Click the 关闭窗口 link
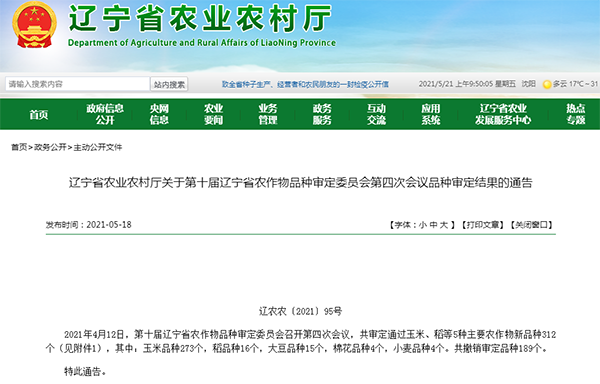Viewport: 600px width, 384px height. click(x=532, y=225)
